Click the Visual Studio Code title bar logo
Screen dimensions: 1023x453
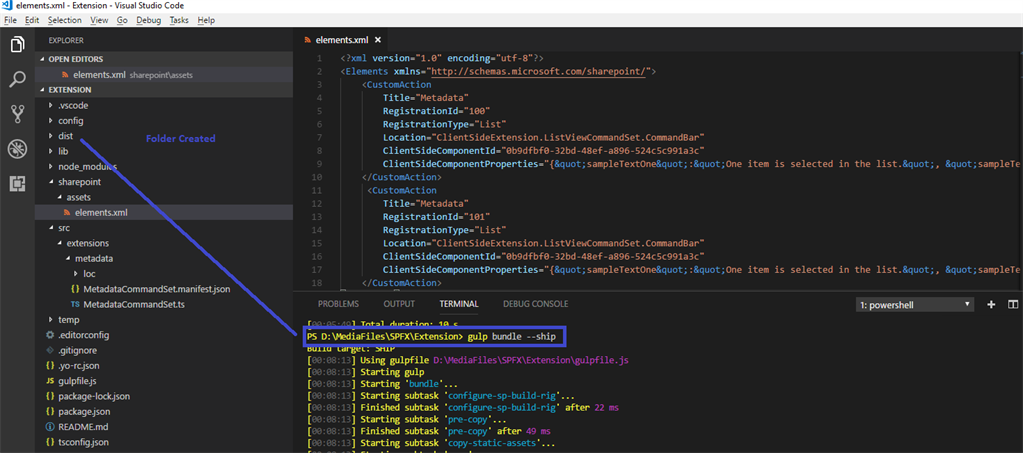click(x=7, y=5)
